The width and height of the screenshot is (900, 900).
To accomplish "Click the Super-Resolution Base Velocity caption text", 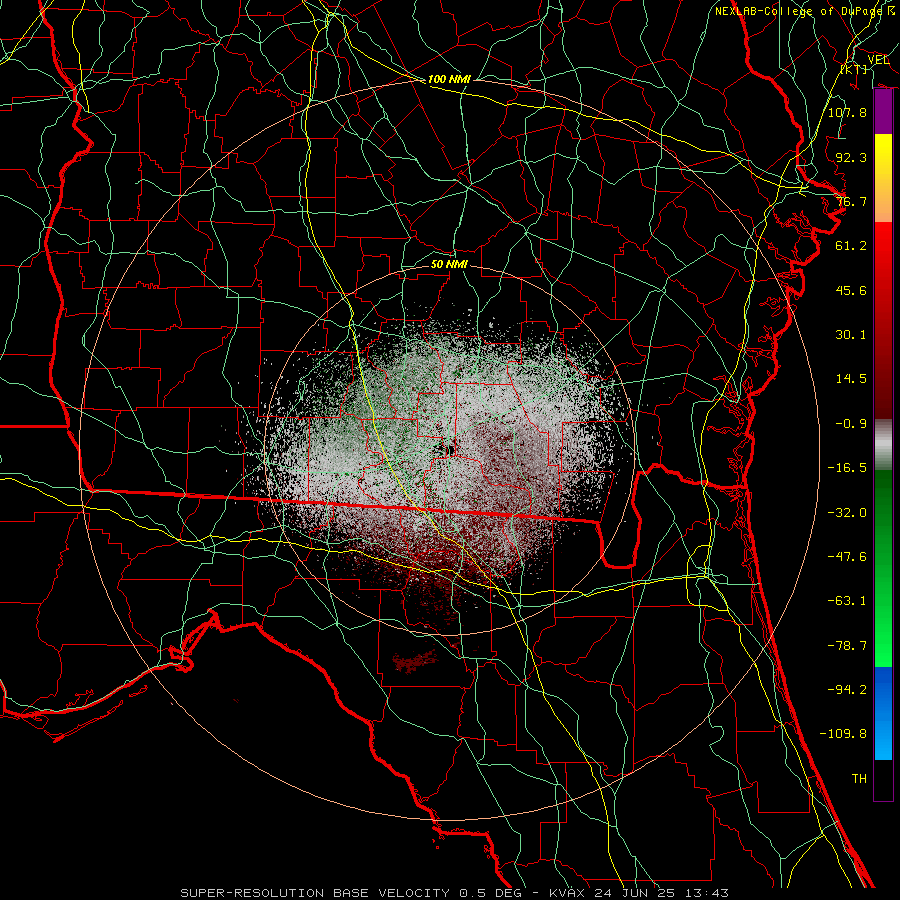I will coord(455,893).
